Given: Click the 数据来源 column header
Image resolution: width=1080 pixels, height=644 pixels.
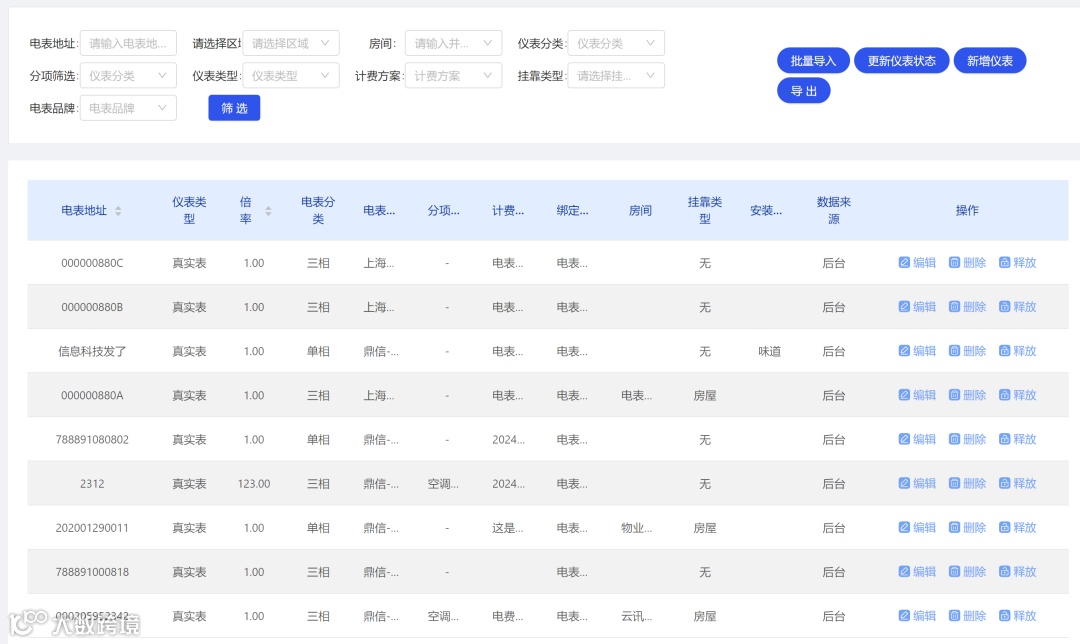Looking at the screenshot, I should [833, 210].
